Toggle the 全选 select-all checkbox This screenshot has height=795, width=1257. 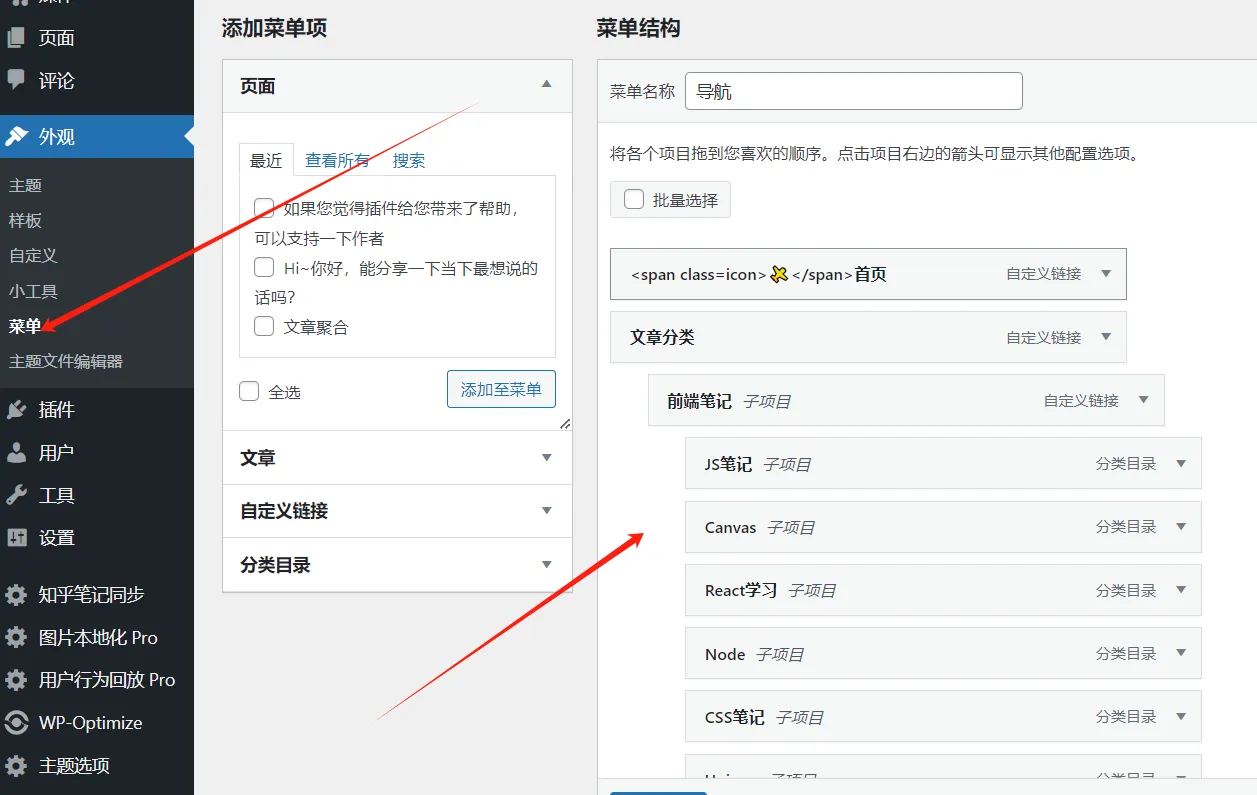[x=249, y=391]
